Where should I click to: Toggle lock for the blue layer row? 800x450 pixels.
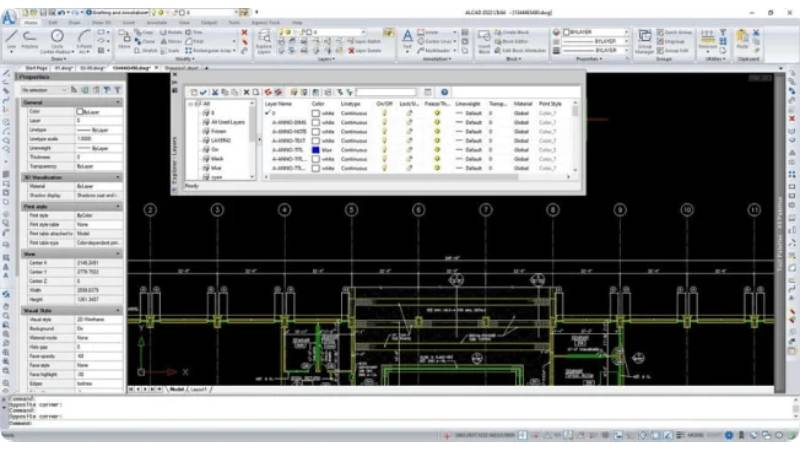[x=409, y=150]
